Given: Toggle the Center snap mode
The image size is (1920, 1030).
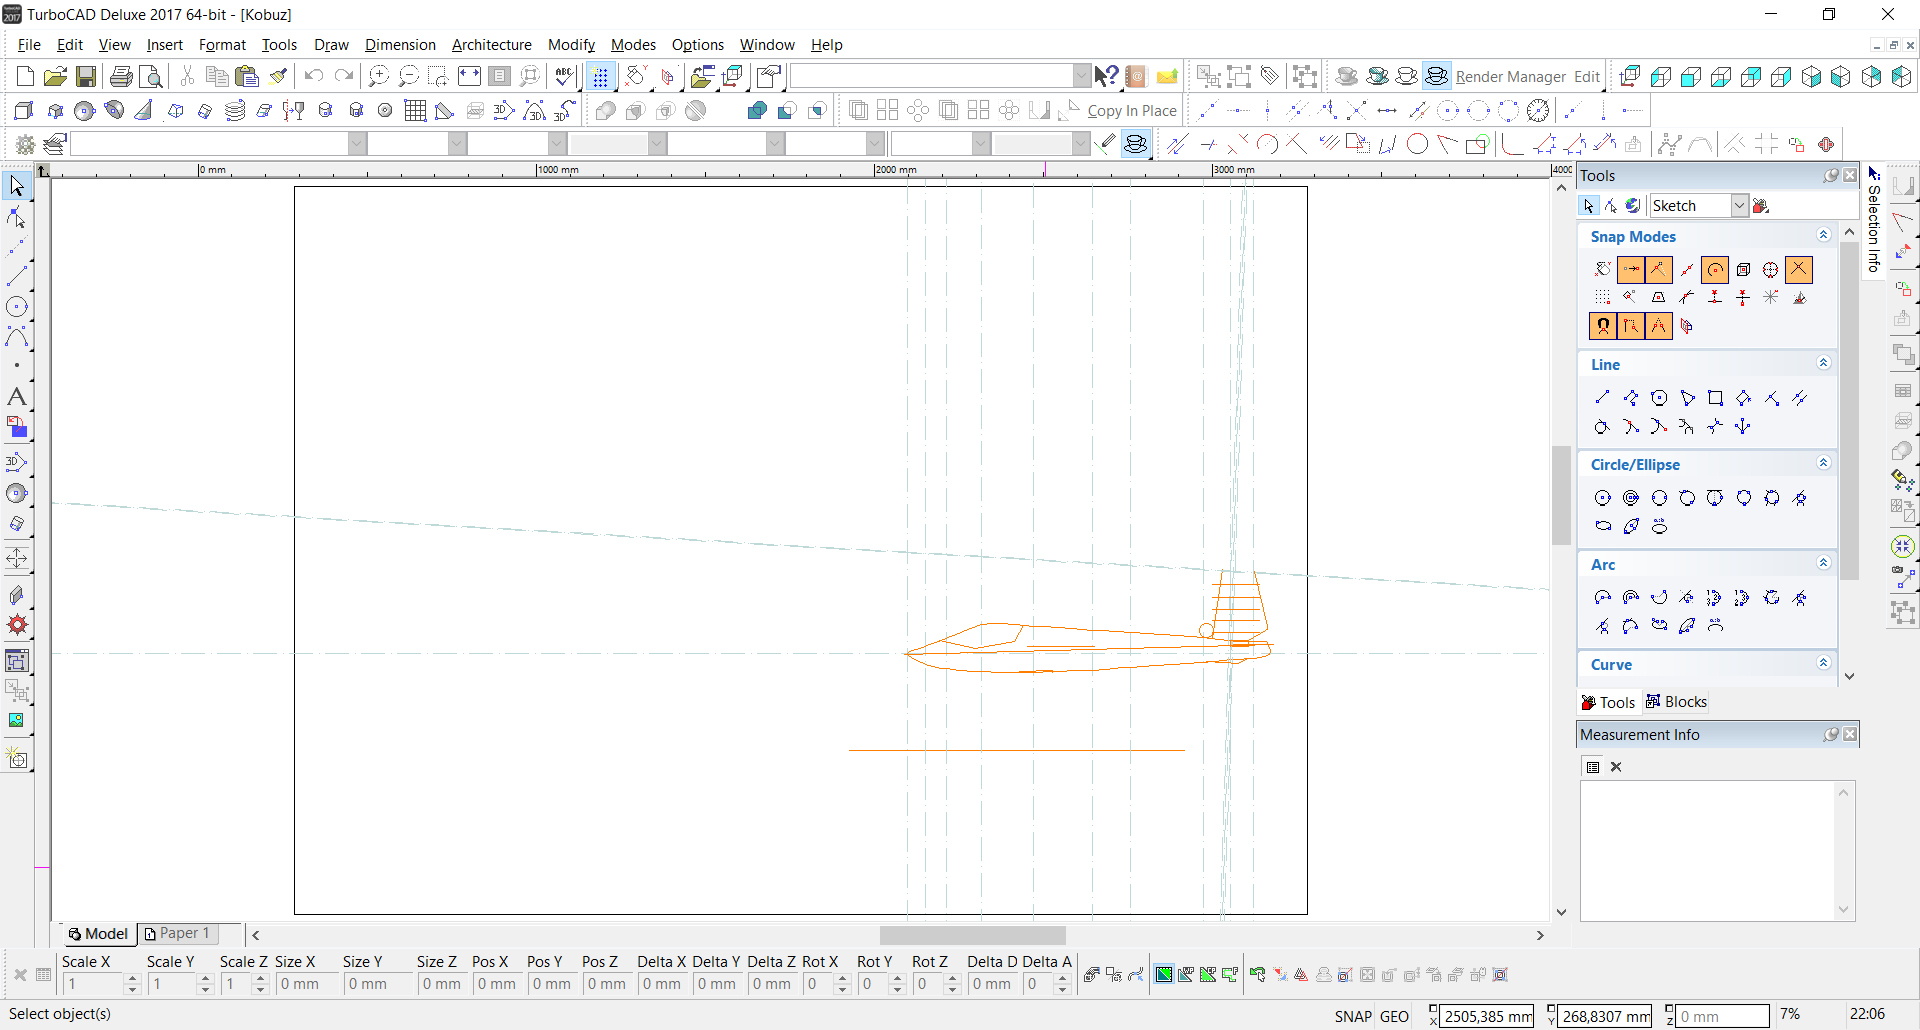Looking at the screenshot, I should [1715, 269].
